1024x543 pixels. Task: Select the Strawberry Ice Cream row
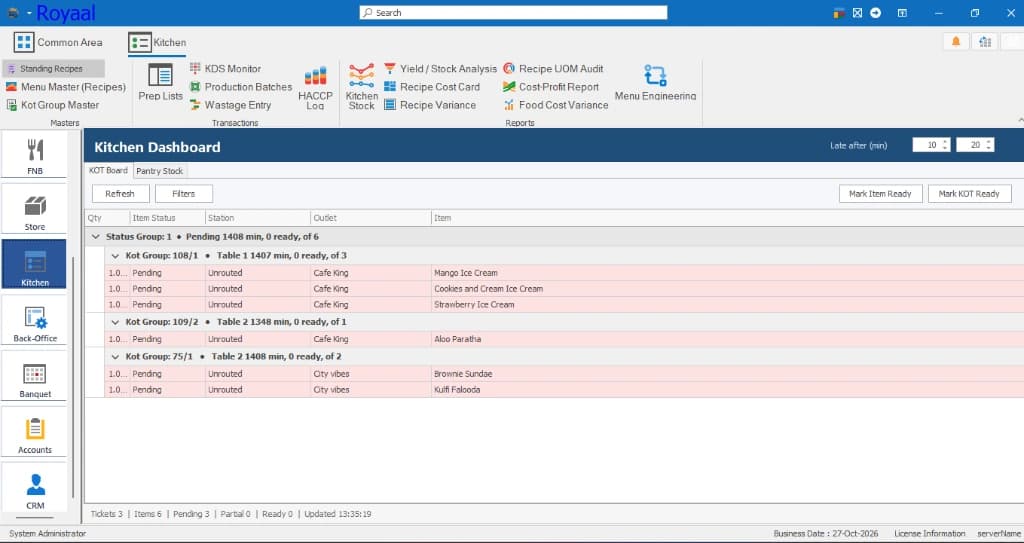tap(564, 304)
